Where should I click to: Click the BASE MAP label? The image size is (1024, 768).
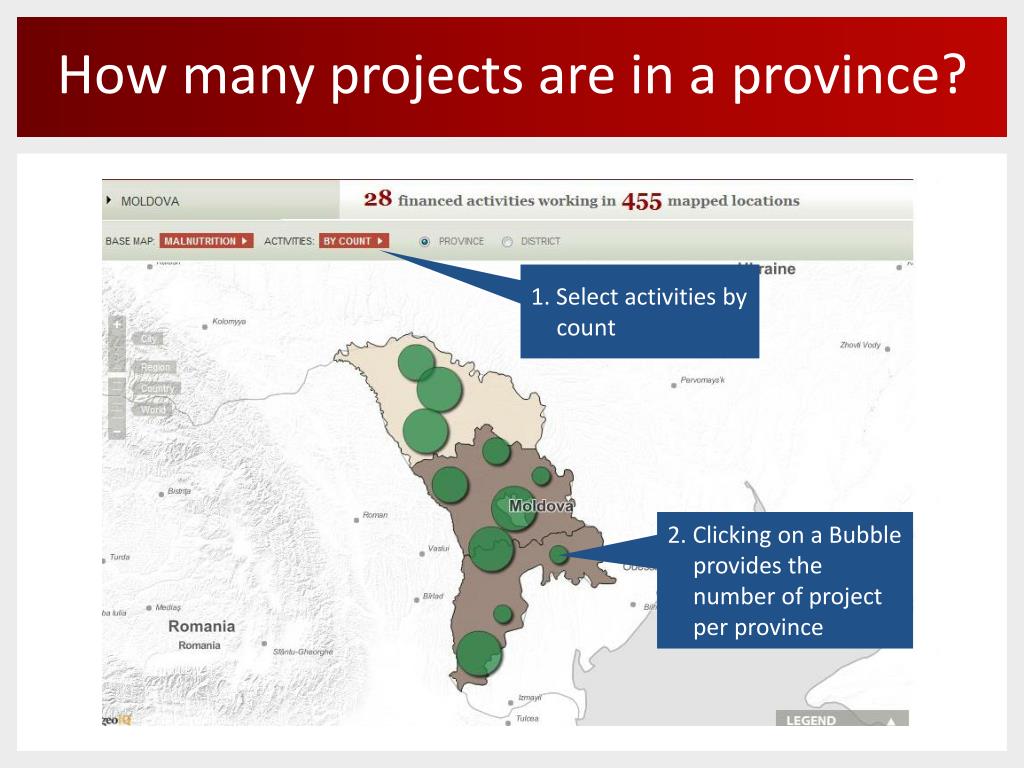[x=129, y=241]
